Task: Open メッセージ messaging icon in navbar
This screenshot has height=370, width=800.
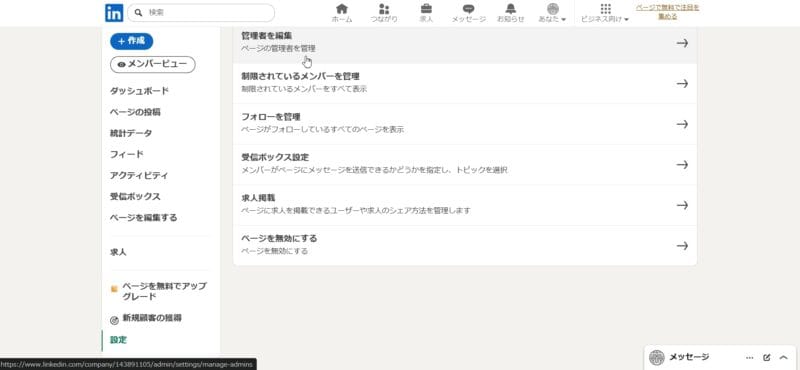Action: (x=468, y=13)
